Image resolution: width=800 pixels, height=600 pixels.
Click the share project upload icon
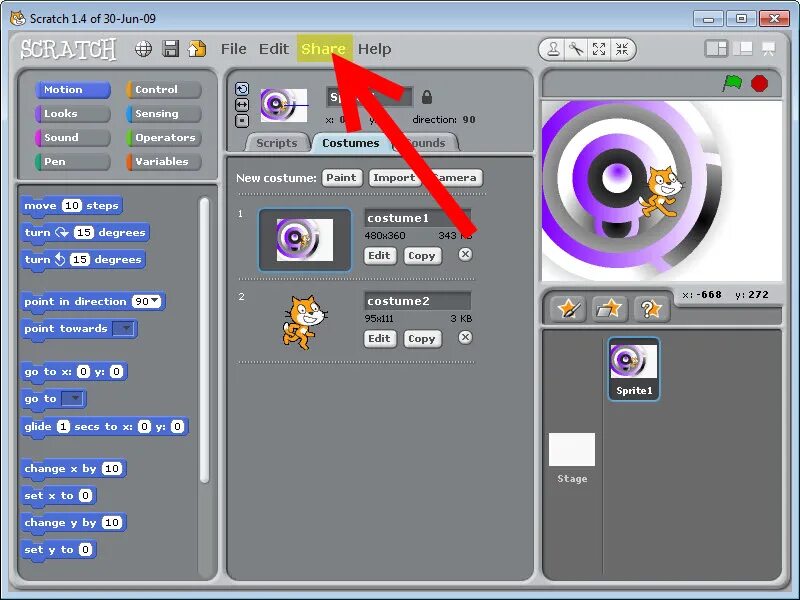197,48
